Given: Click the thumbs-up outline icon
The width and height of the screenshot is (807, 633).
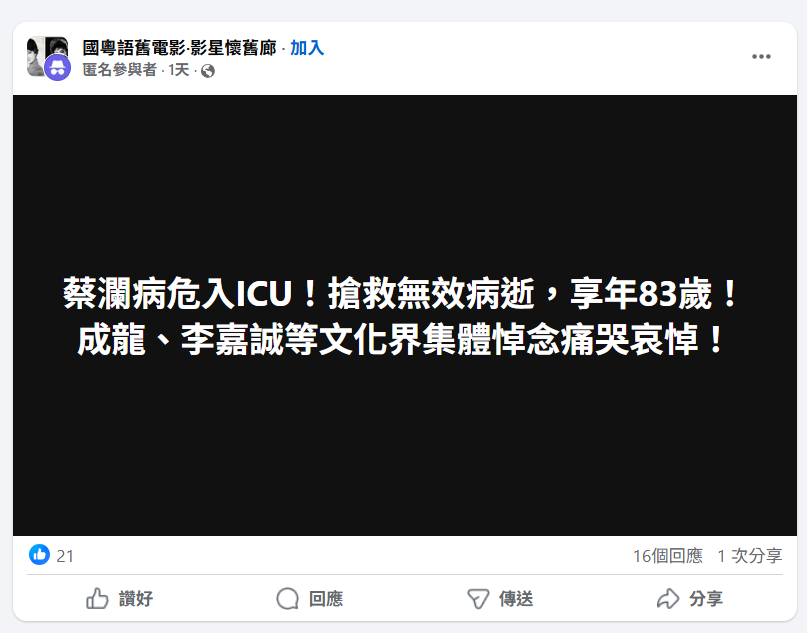Looking at the screenshot, I should [97, 599].
